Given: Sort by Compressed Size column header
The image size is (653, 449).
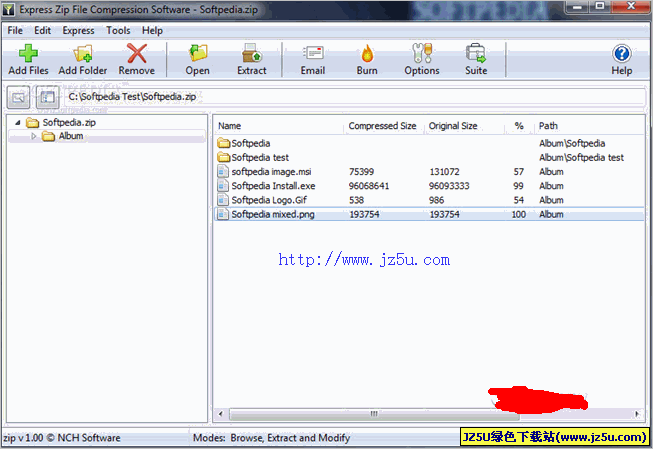Looking at the screenshot, I should pyautogui.click(x=382, y=126).
